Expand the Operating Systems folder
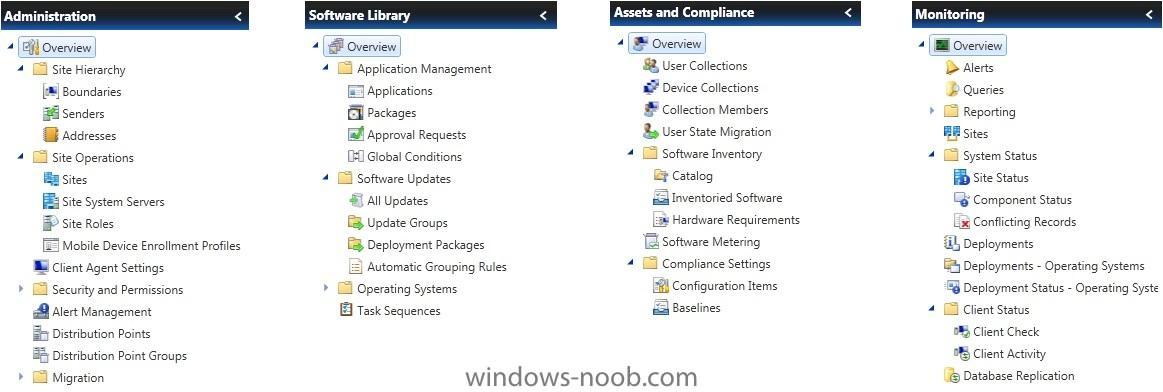Image resolution: width=1163 pixels, height=392 pixels. click(x=326, y=288)
